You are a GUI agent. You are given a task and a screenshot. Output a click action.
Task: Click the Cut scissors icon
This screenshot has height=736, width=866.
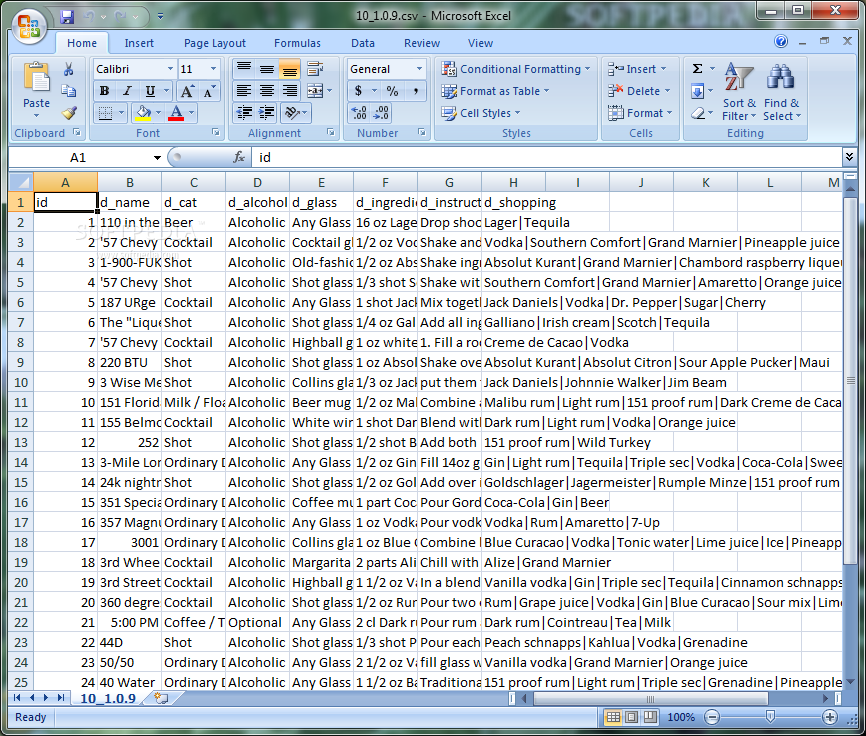tap(68, 69)
